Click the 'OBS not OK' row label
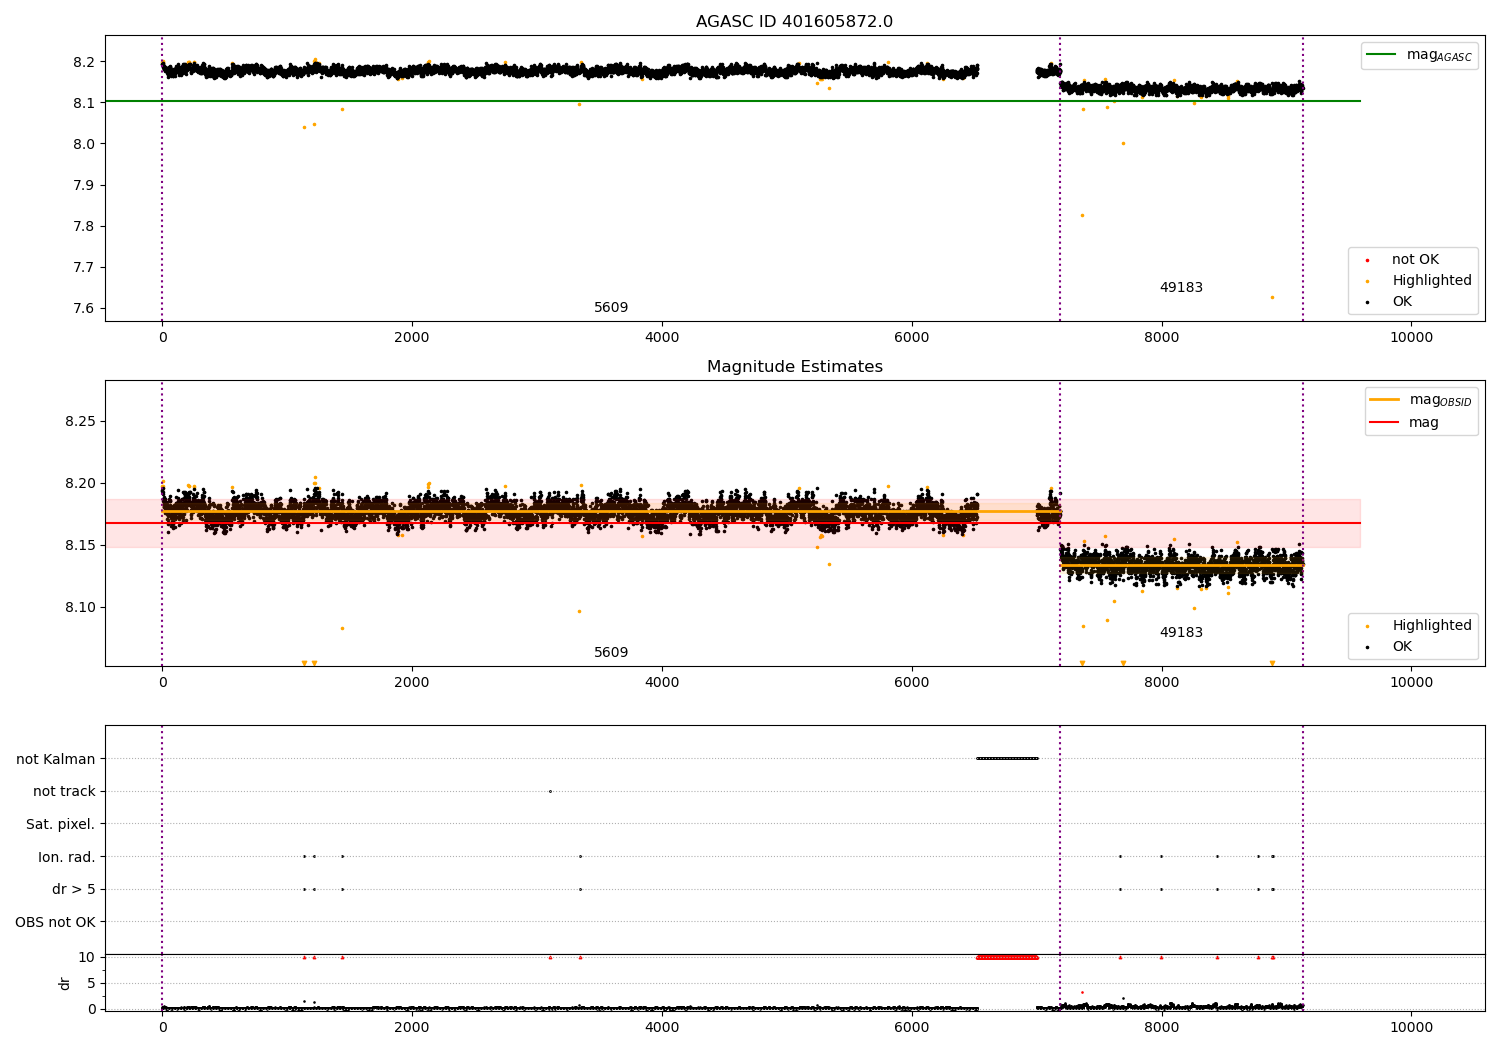The height and width of the screenshot is (1050, 1500). pos(56,922)
